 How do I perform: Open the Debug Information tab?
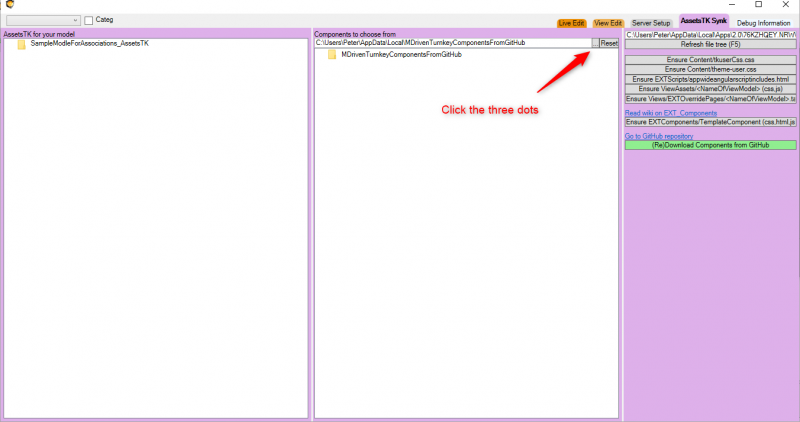(763, 23)
